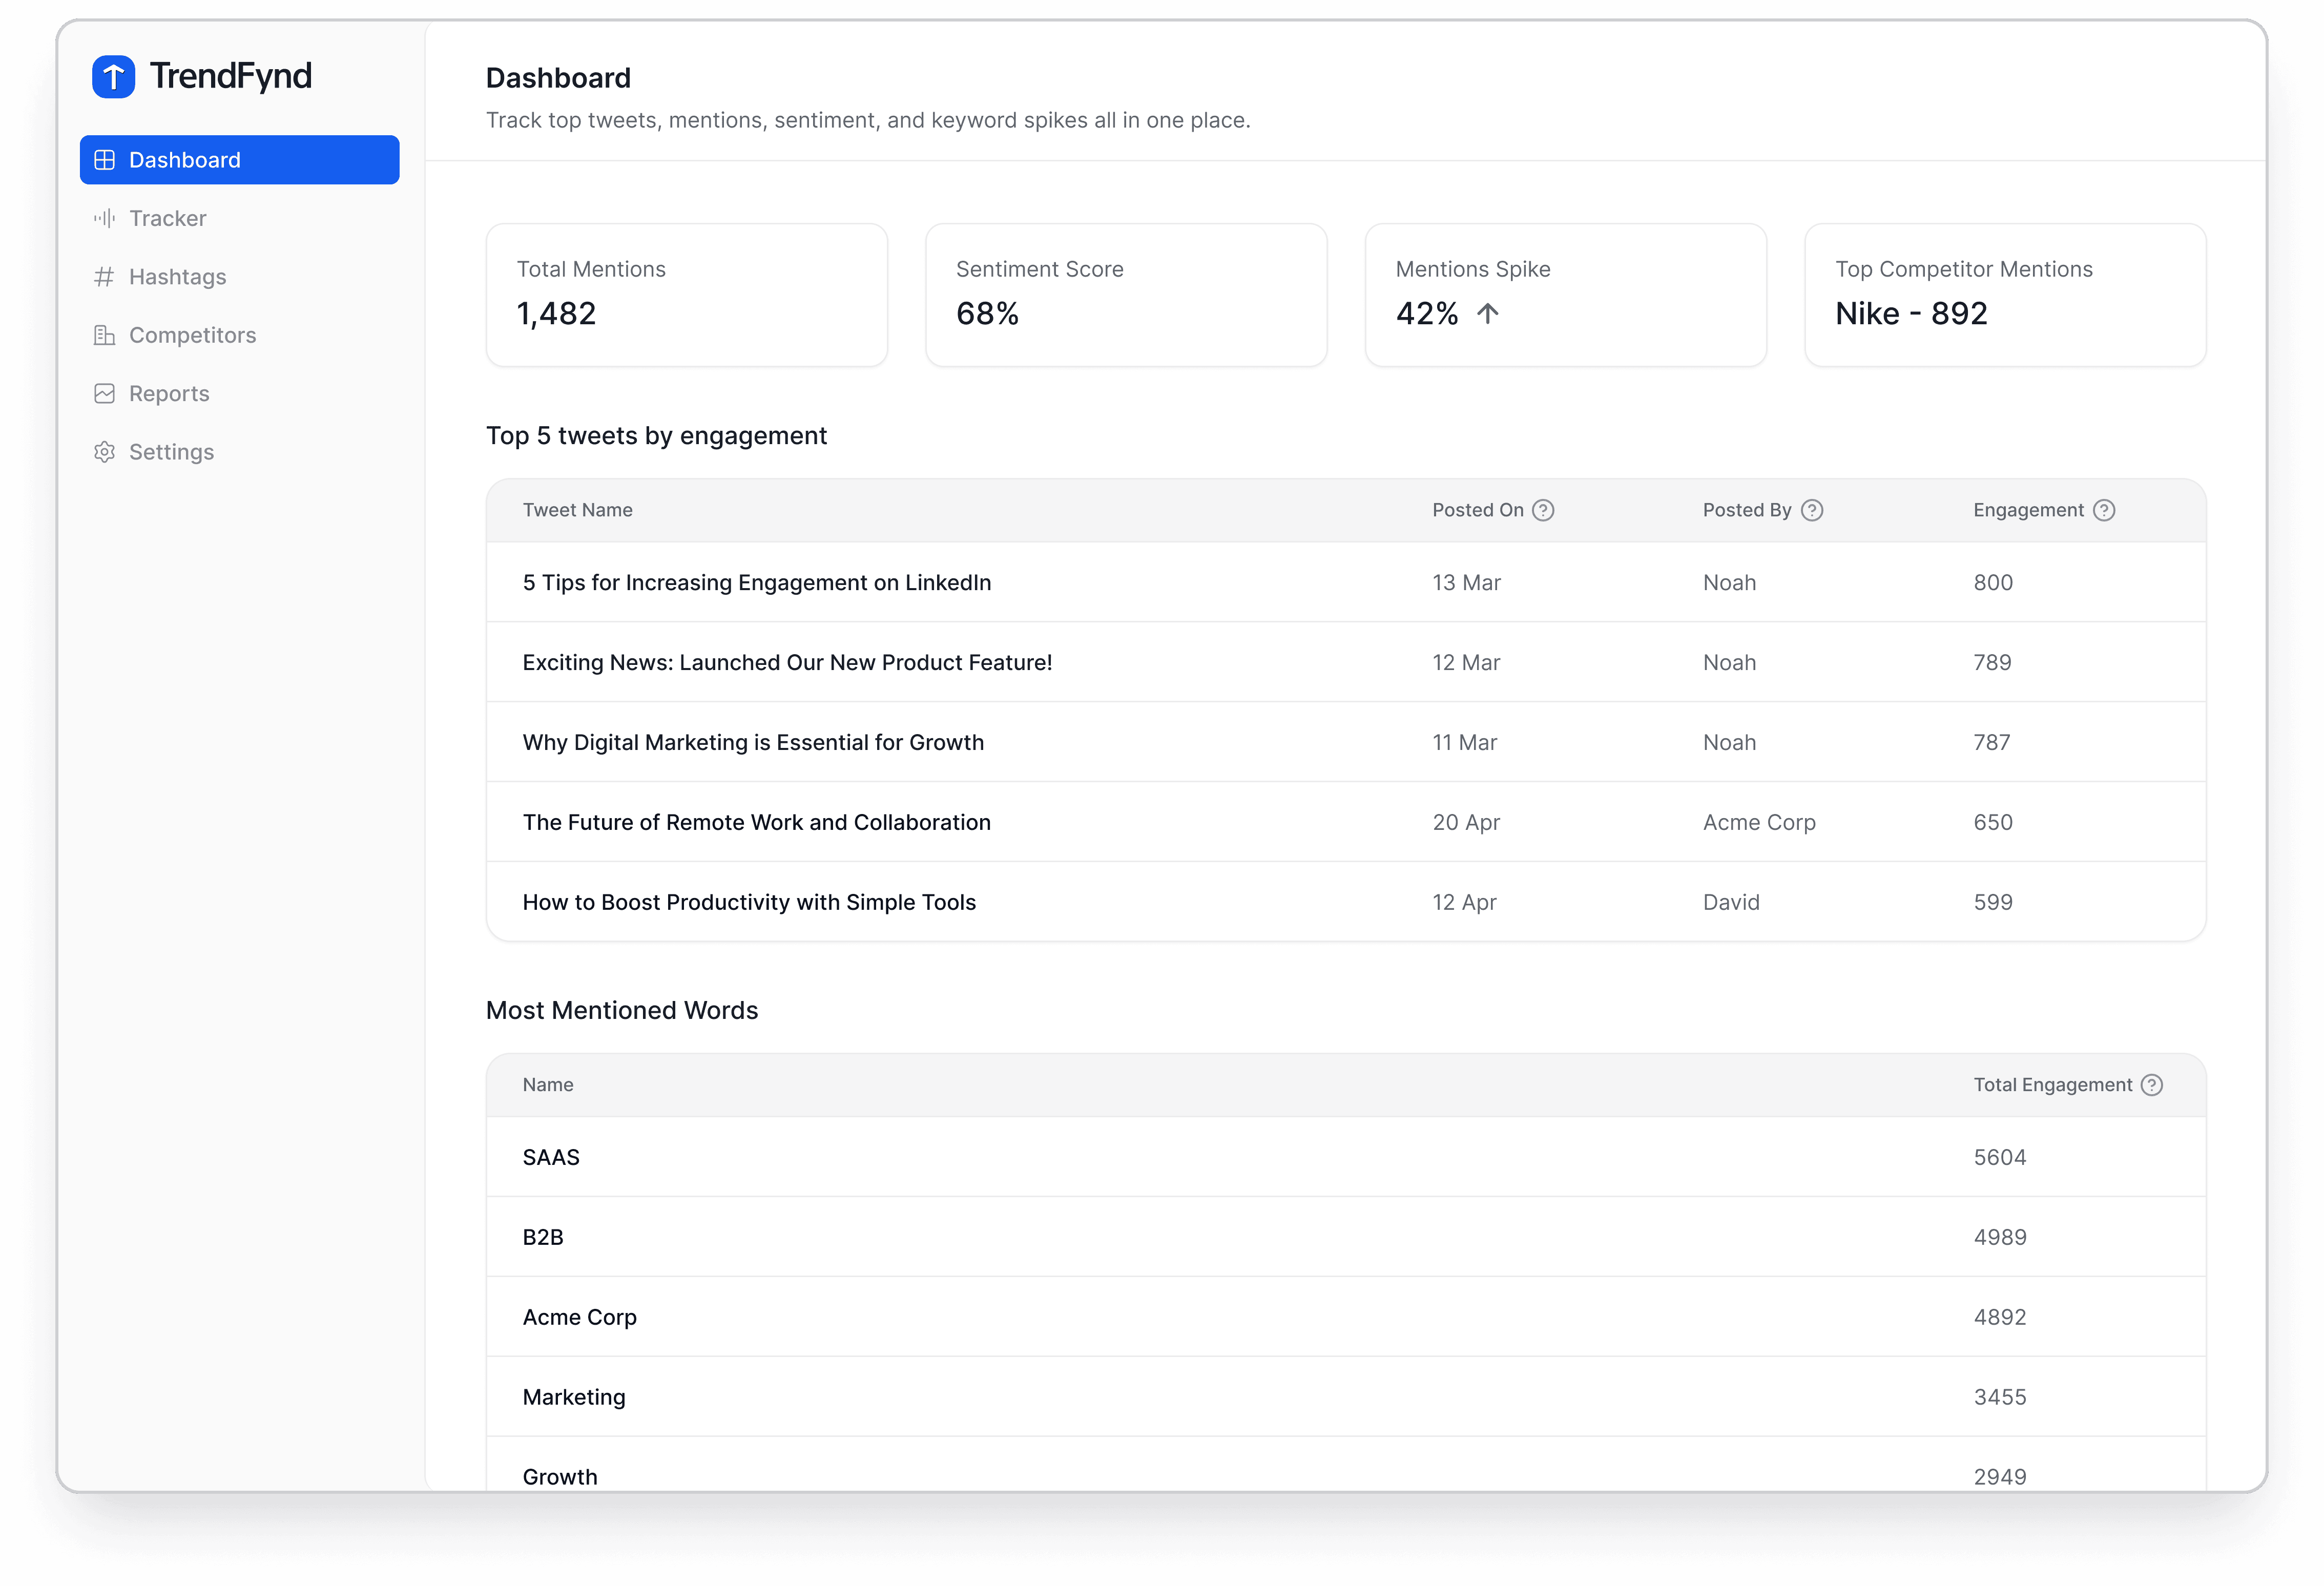Click the Posted By column header
2324x1586 pixels.
pos(1747,510)
